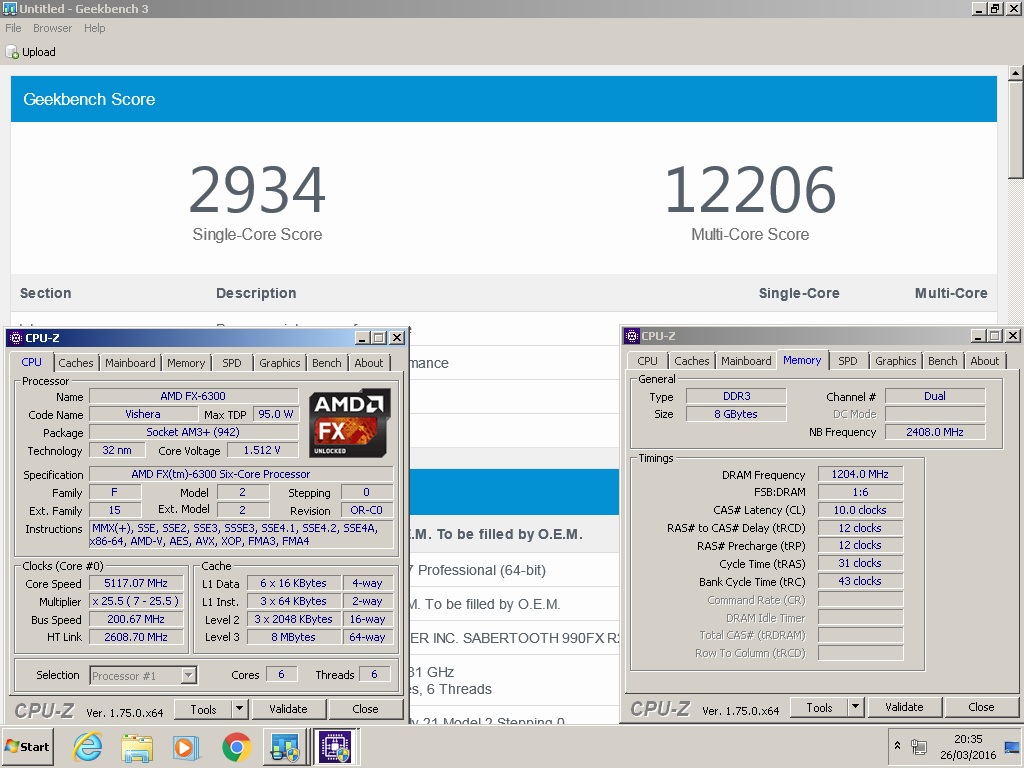Click the Multiplier value x 25.5
This screenshot has height=768, width=1024.
tap(136, 601)
